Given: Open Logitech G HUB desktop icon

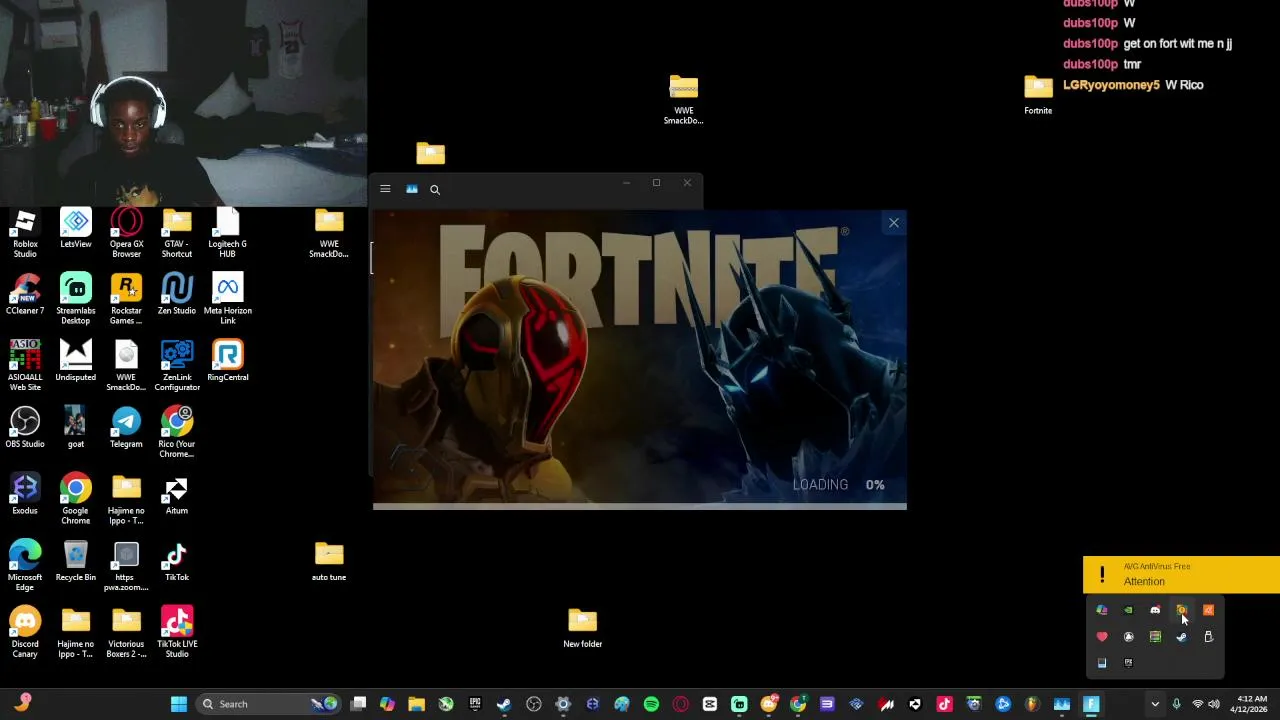Looking at the screenshot, I should 227,233.
